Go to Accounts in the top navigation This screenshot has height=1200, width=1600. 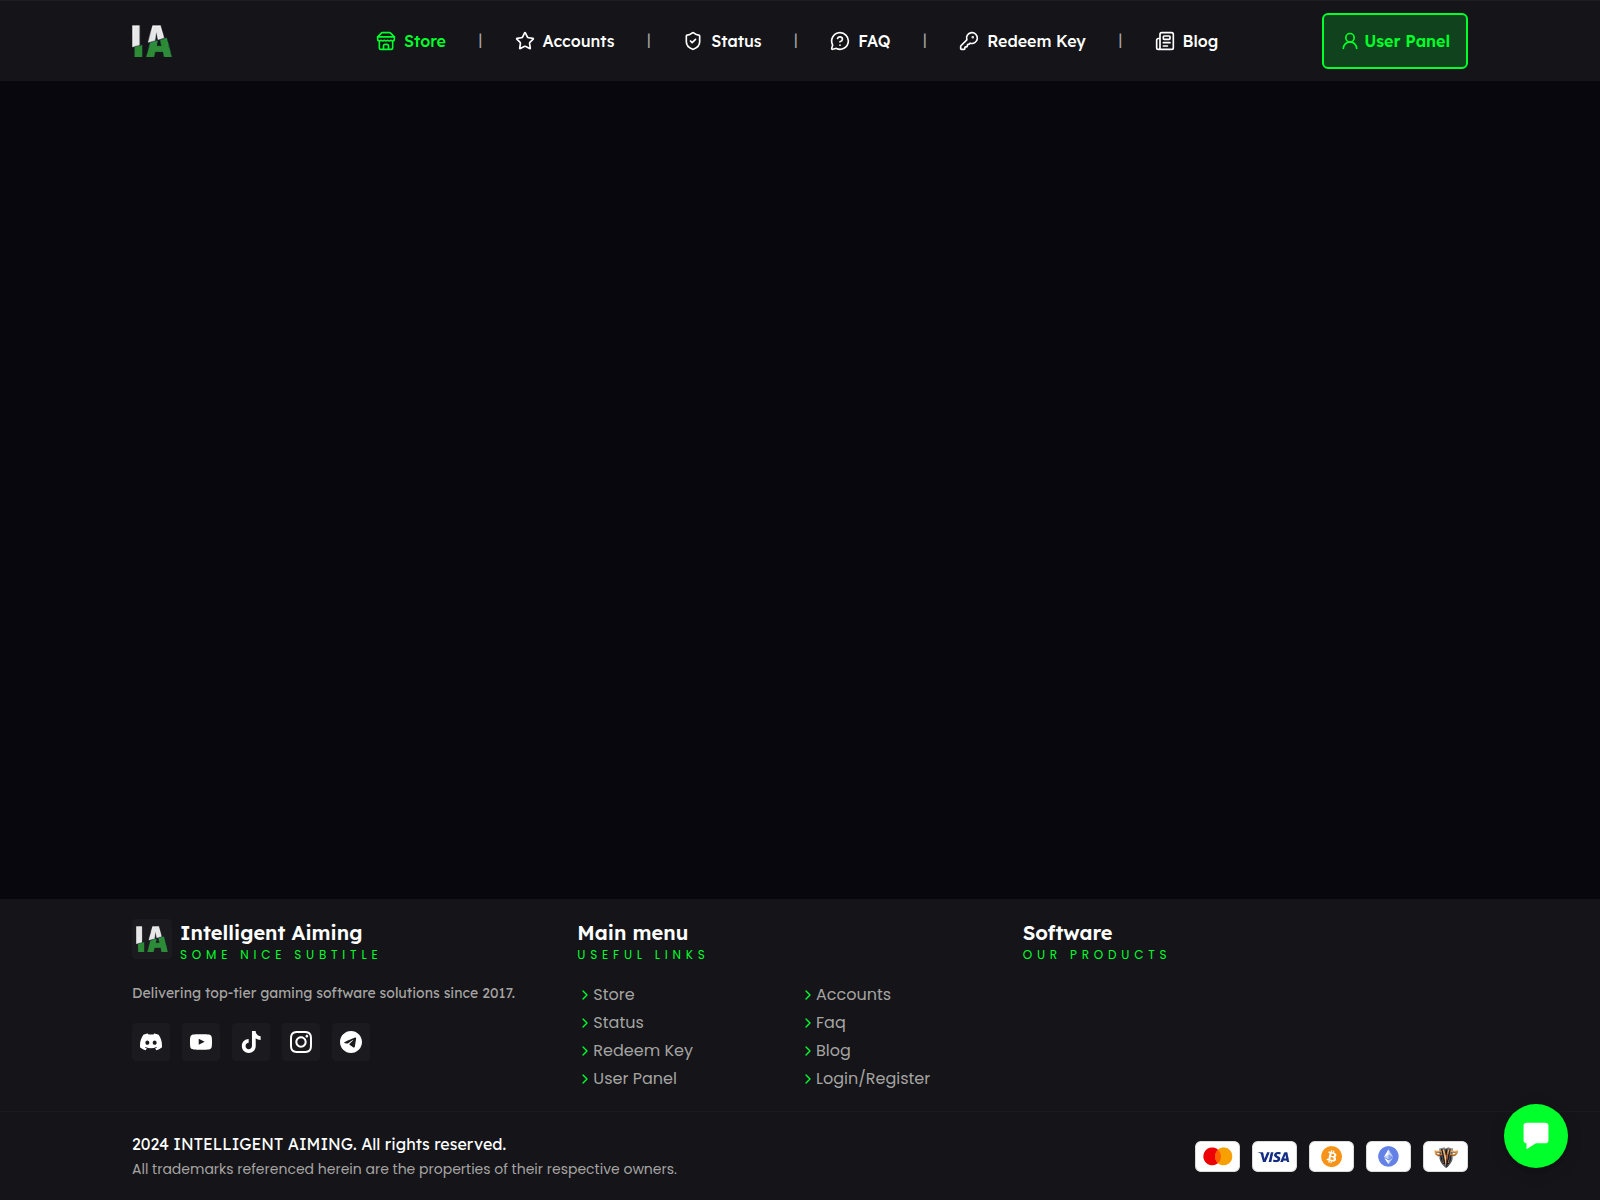[565, 41]
